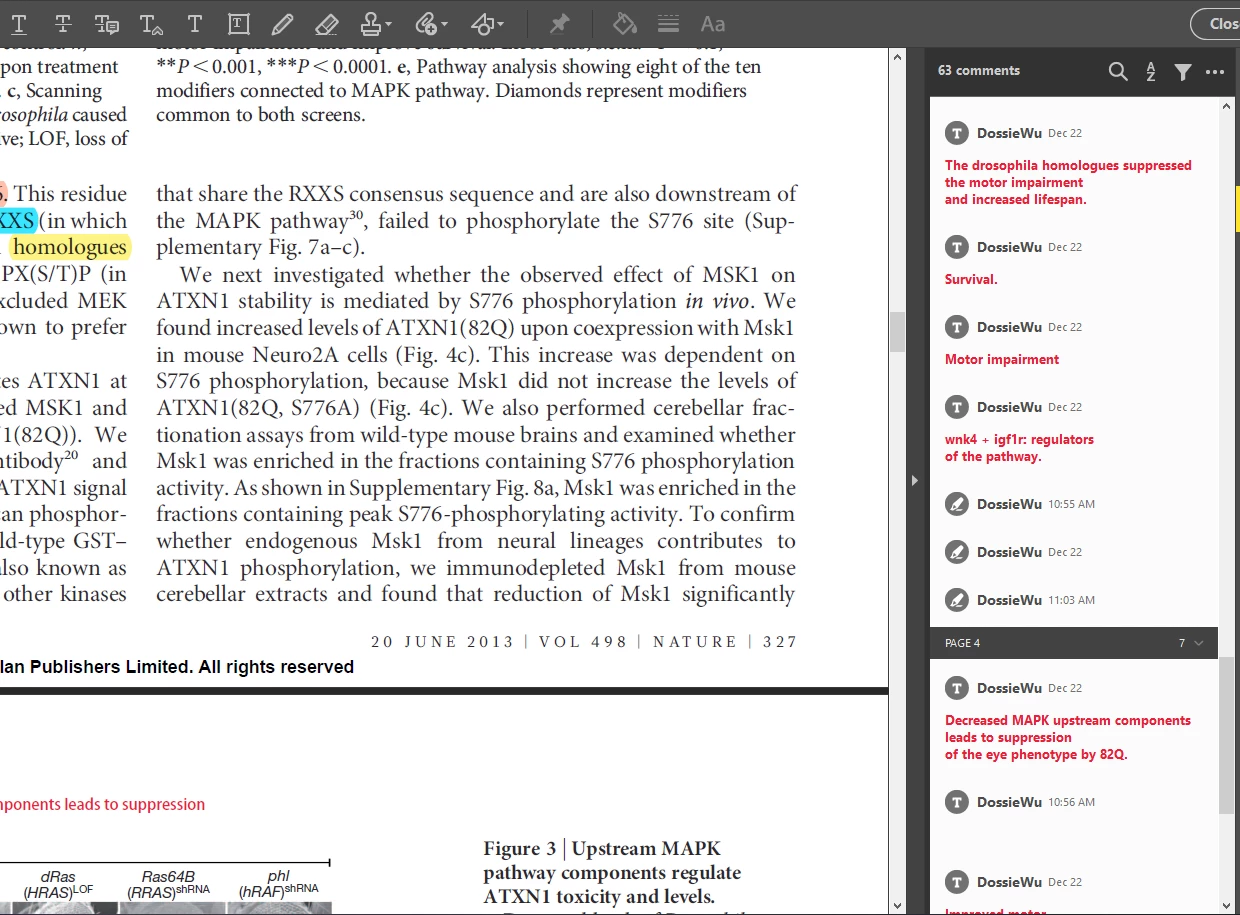Click the comments list scroll-down arrow

(x=1227, y=905)
